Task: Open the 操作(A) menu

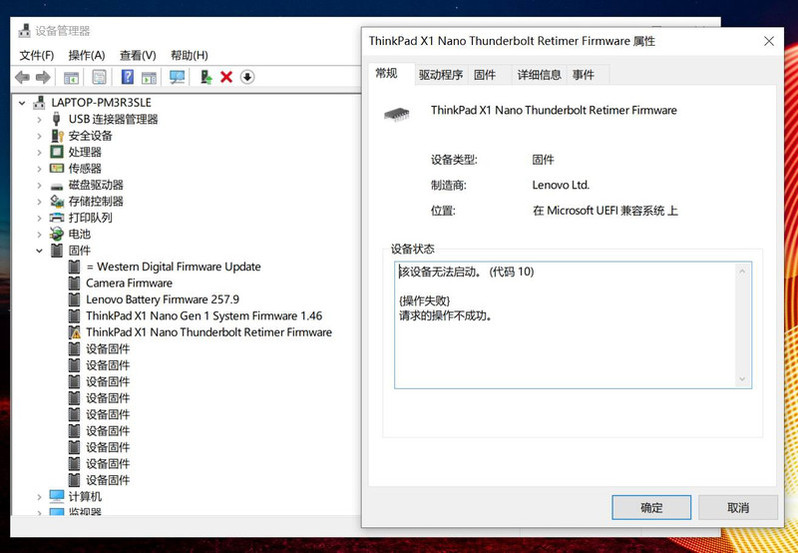Action: 87,55
